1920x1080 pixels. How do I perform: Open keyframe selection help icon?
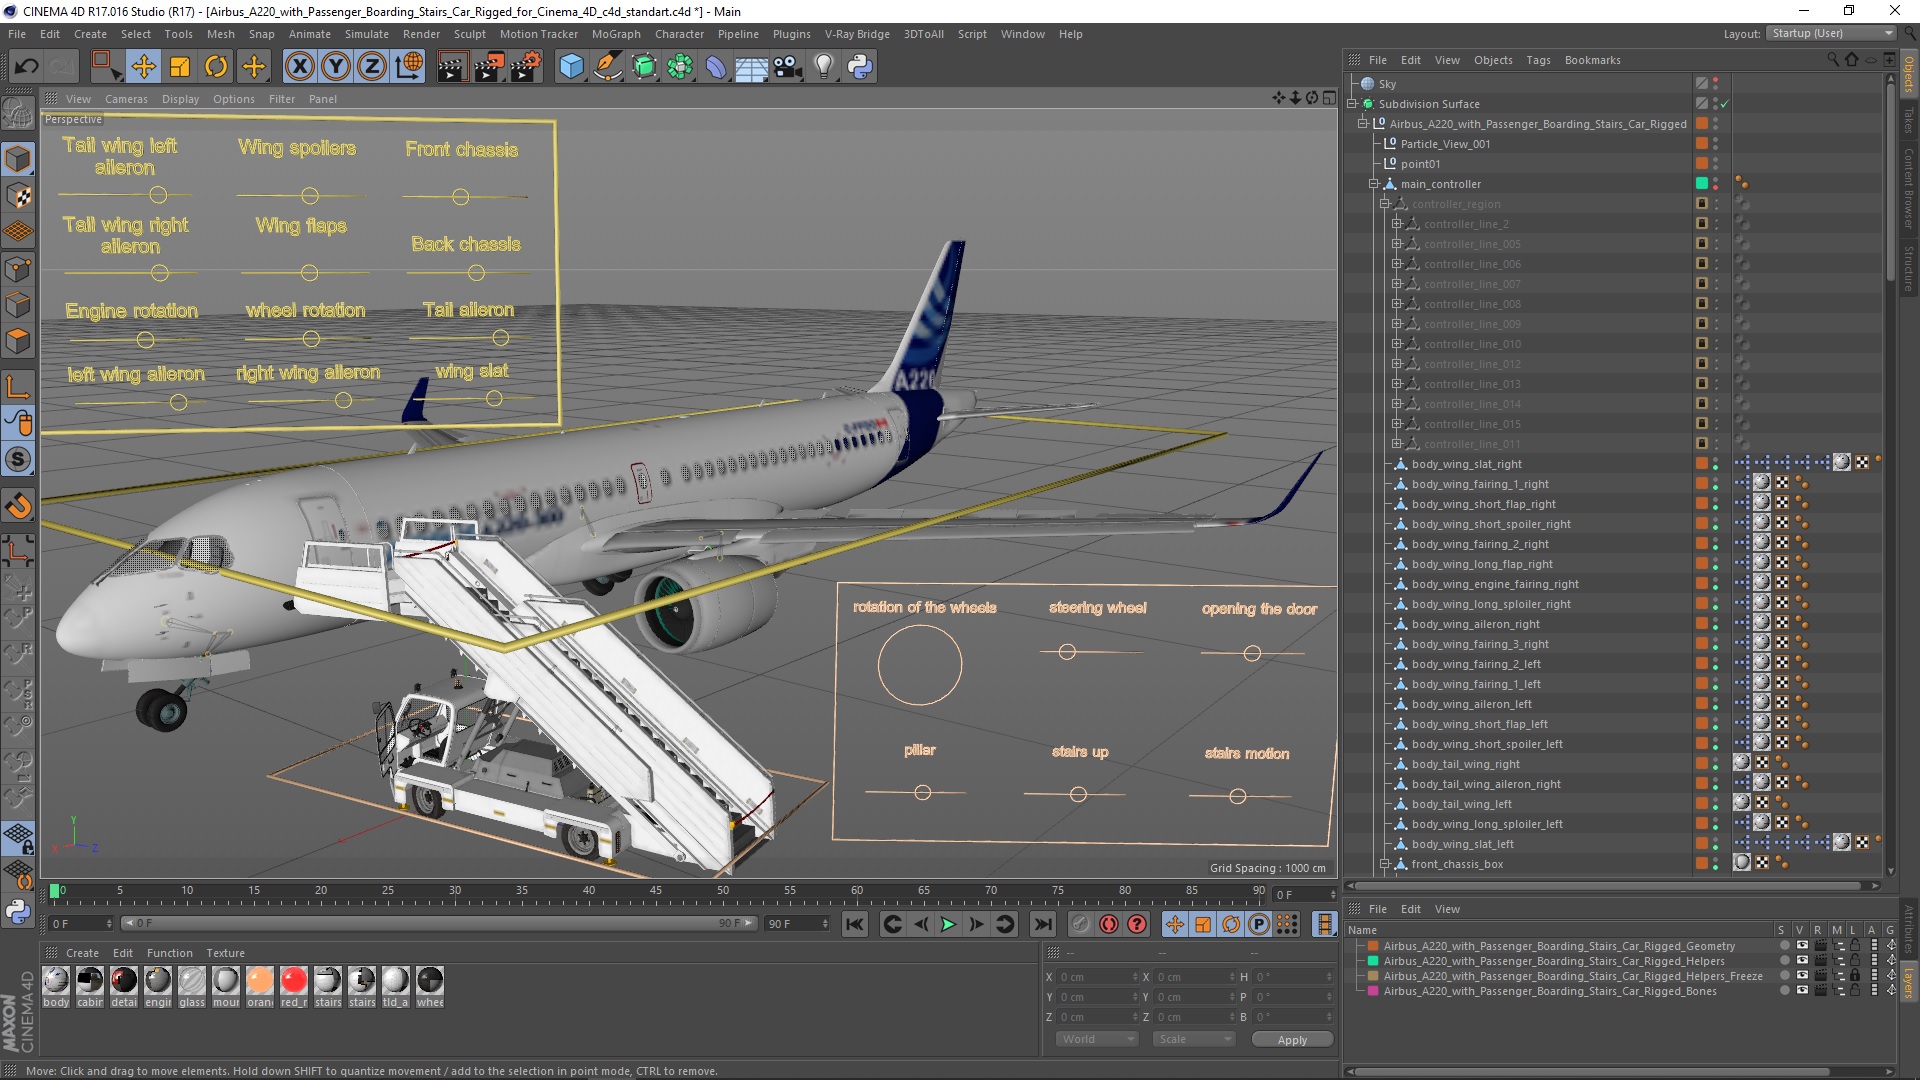(1137, 925)
